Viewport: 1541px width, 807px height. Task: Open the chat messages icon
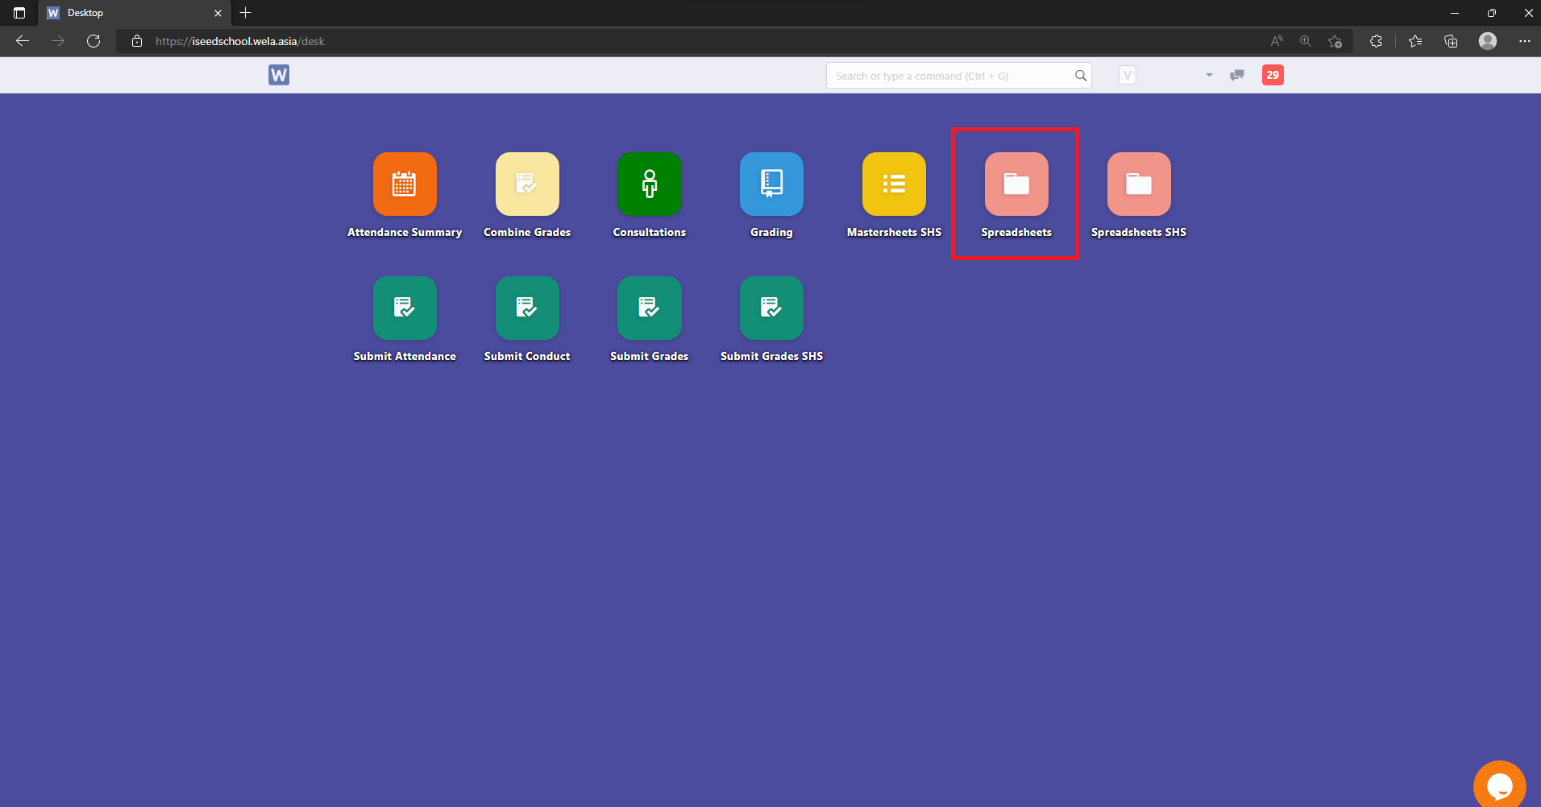(x=1237, y=76)
